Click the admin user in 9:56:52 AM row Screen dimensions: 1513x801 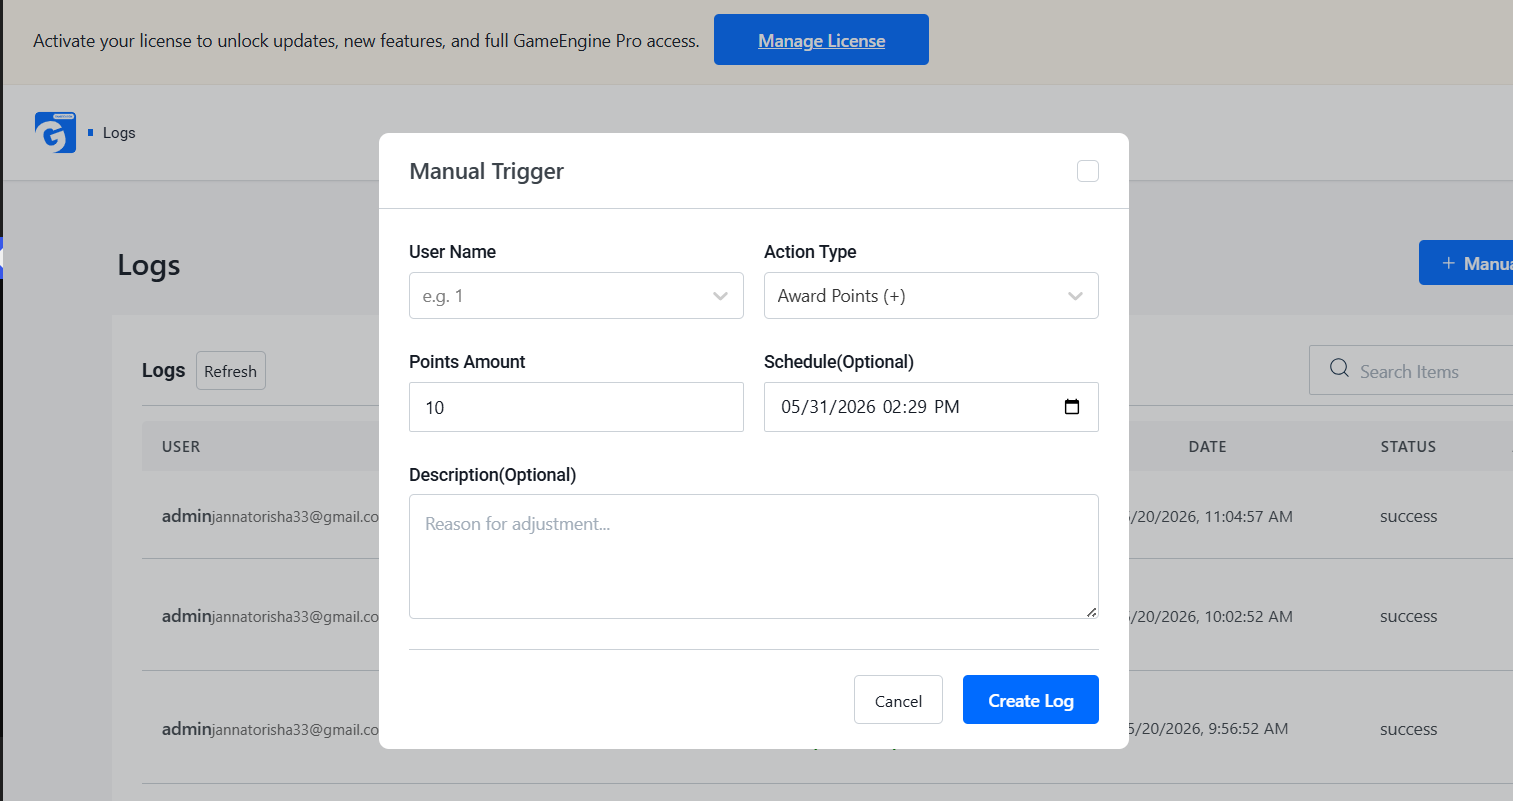coord(271,730)
